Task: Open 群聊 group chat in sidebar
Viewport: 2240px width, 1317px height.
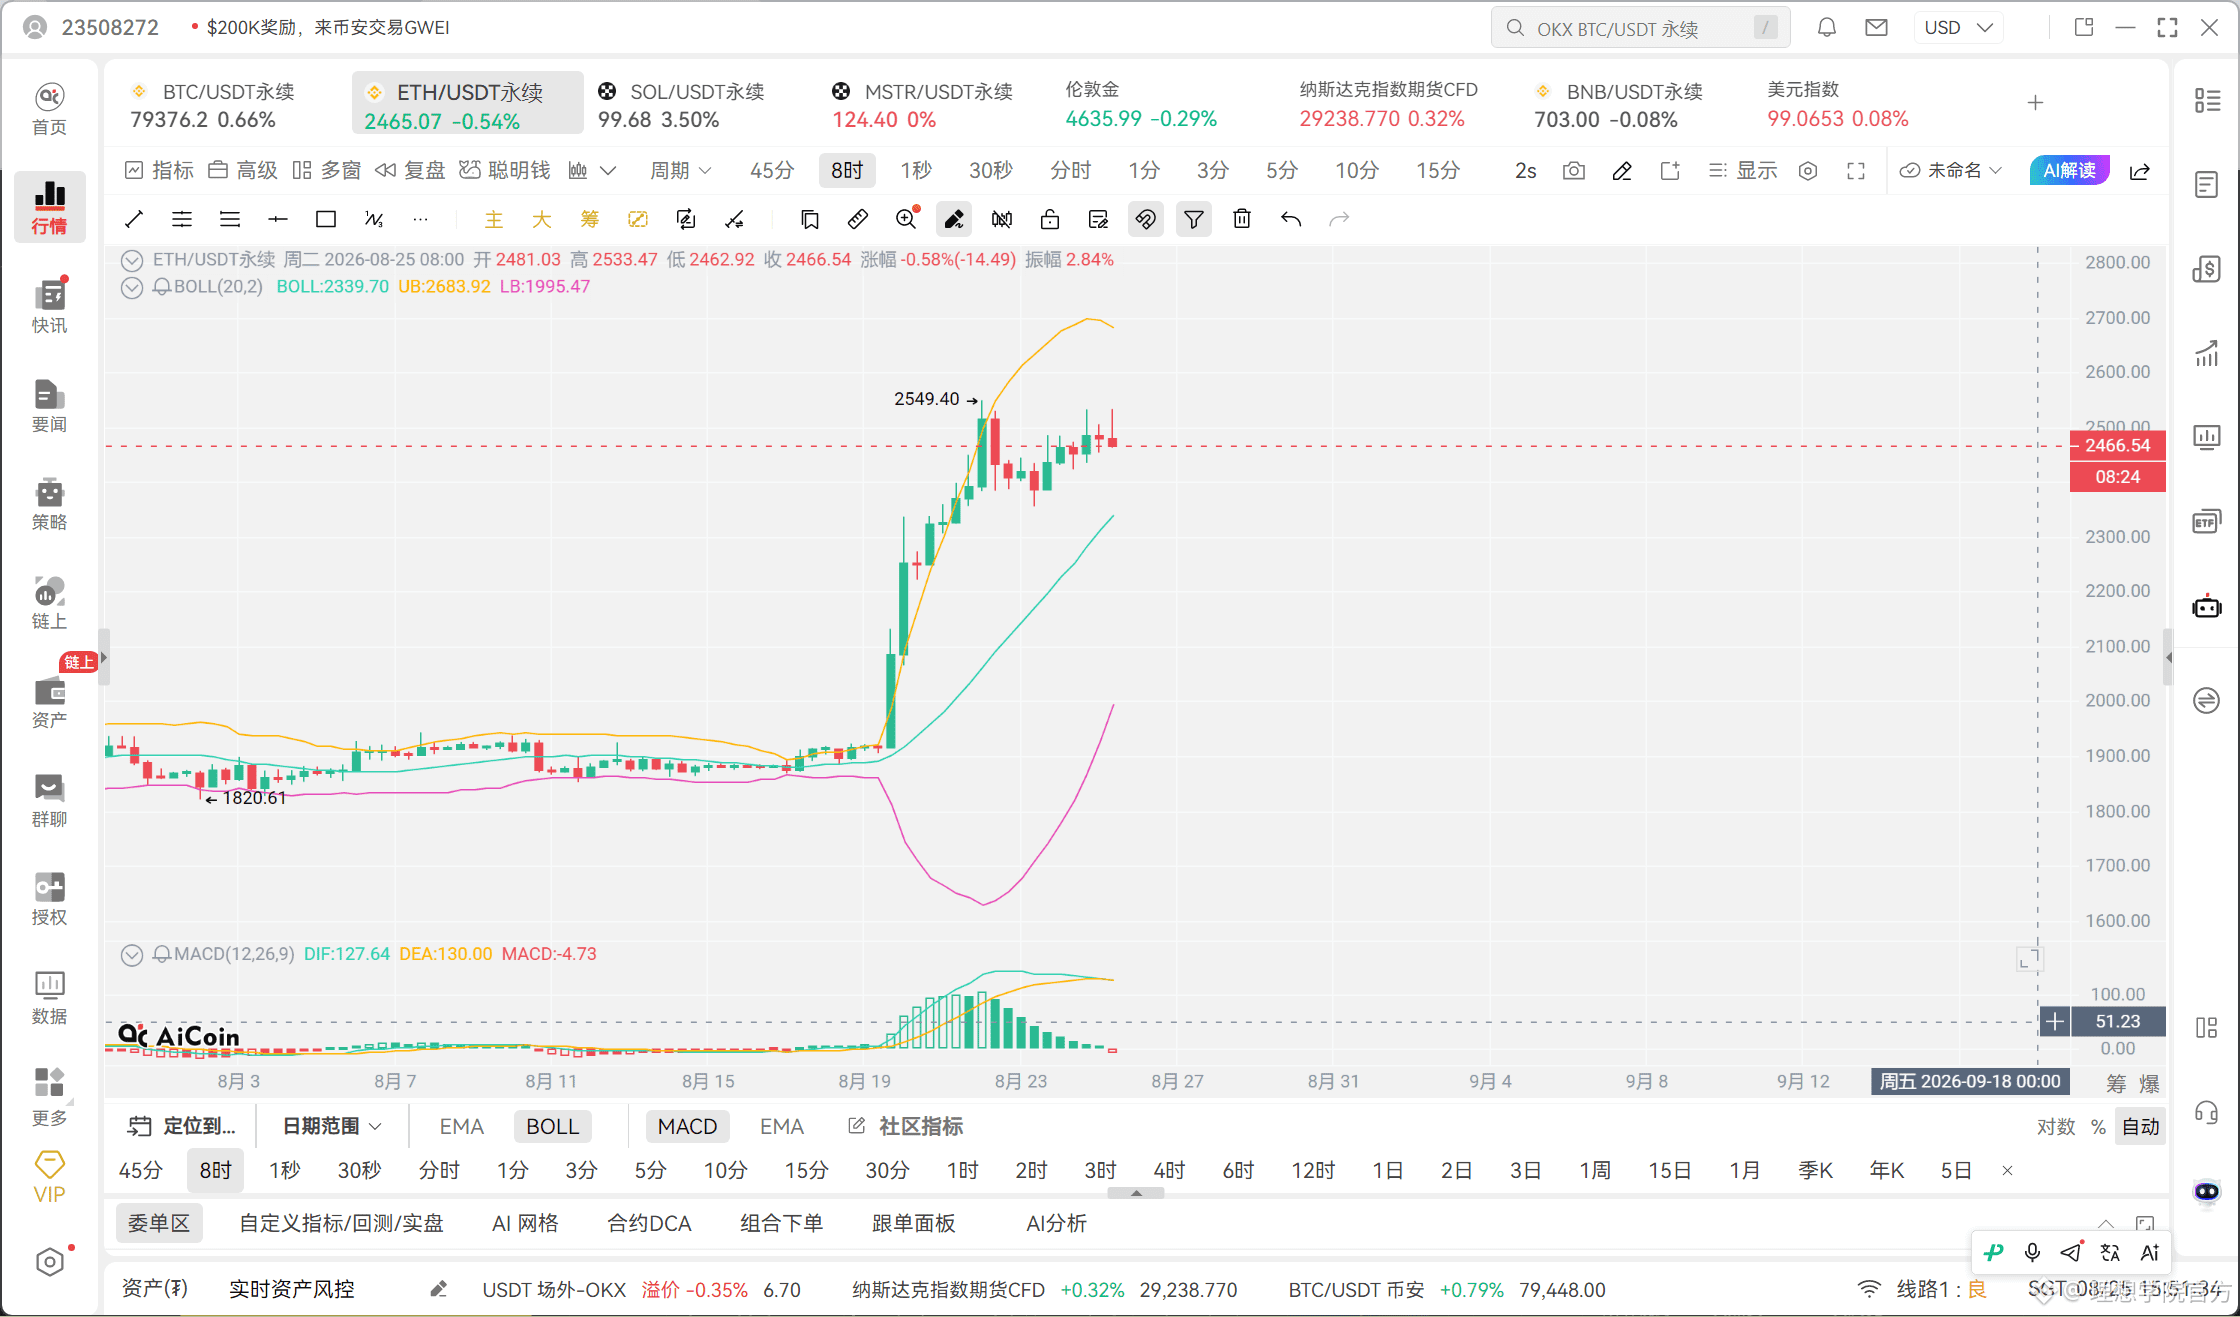Action: [x=49, y=800]
